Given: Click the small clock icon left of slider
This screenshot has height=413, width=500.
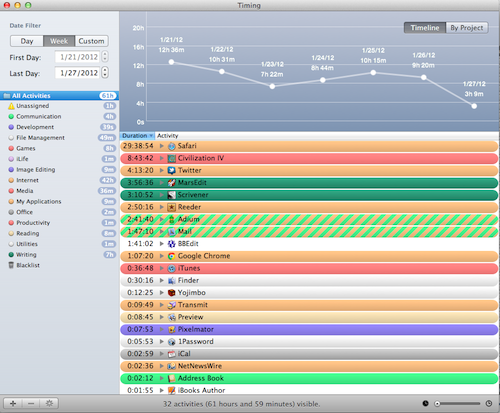Looking at the screenshot, I should pyautogui.click(x=425, y=403).
